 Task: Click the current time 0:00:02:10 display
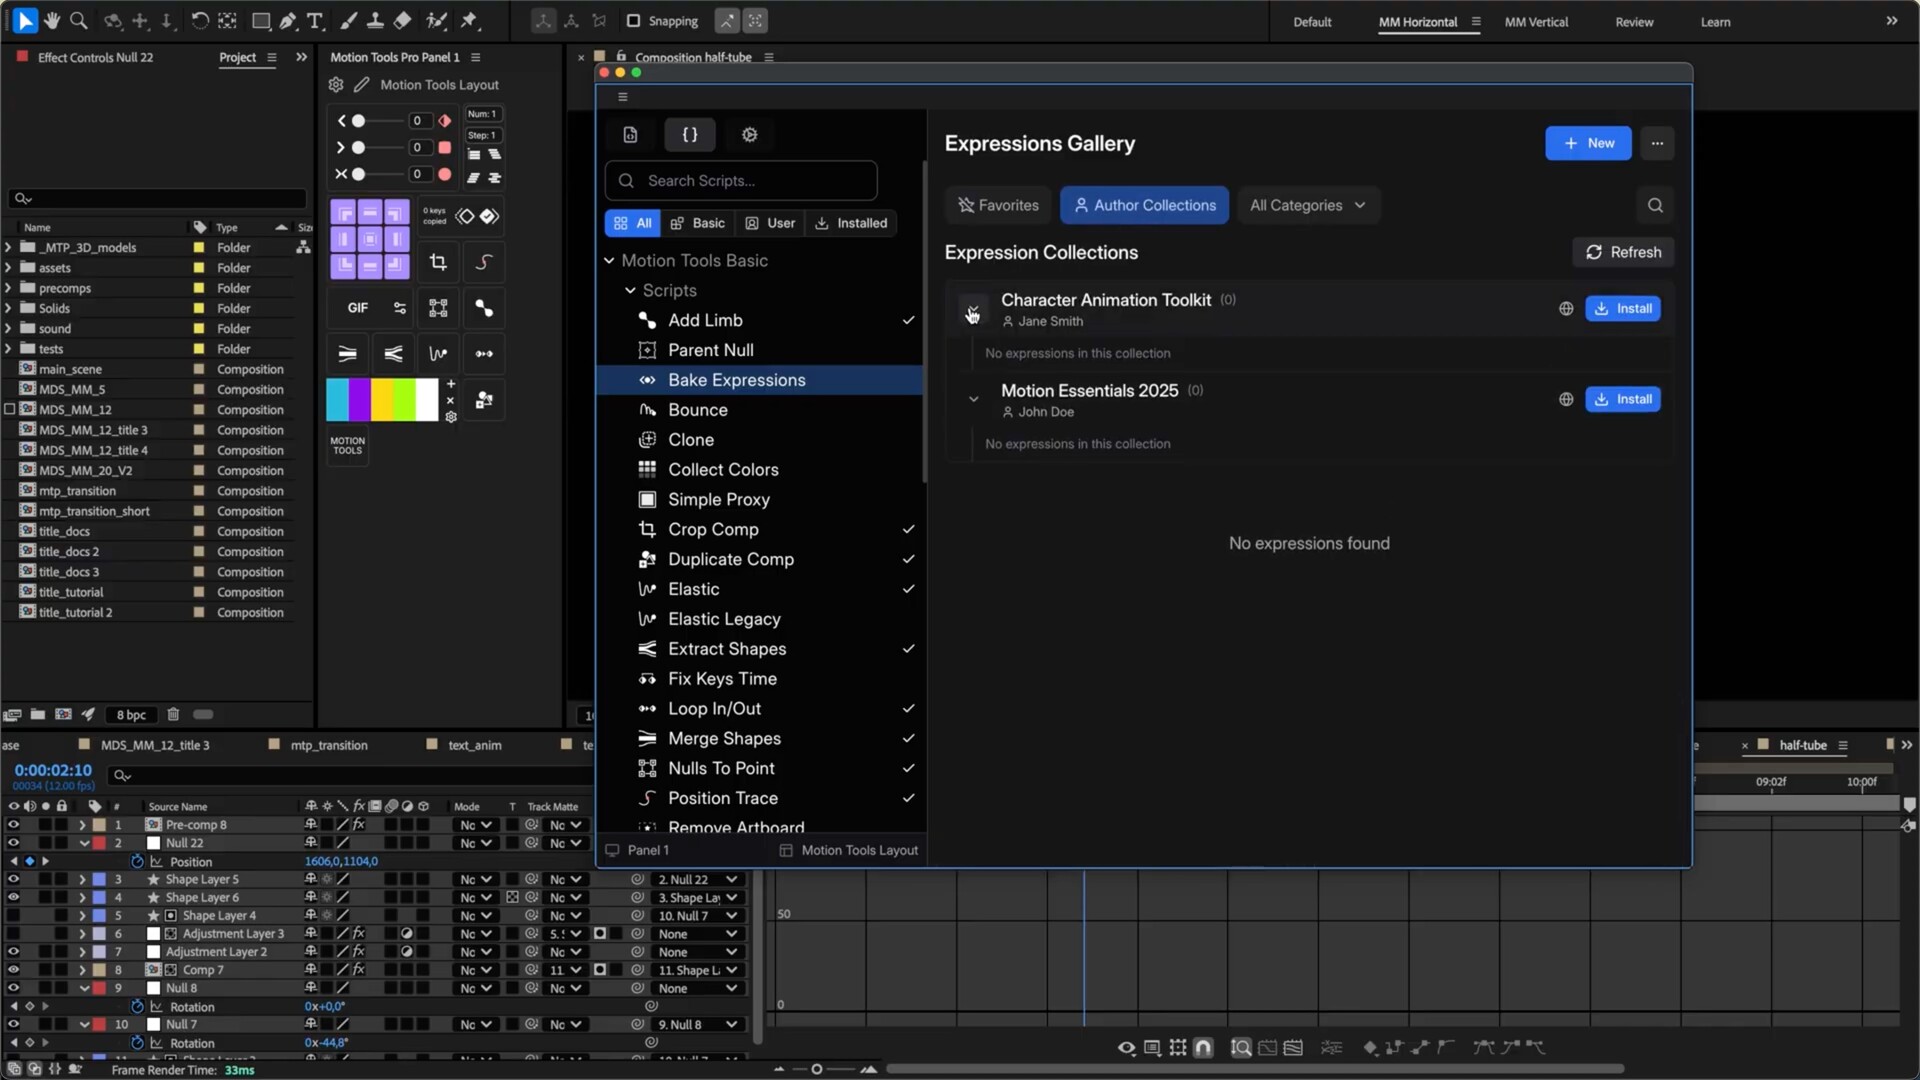tap(53, 770)
